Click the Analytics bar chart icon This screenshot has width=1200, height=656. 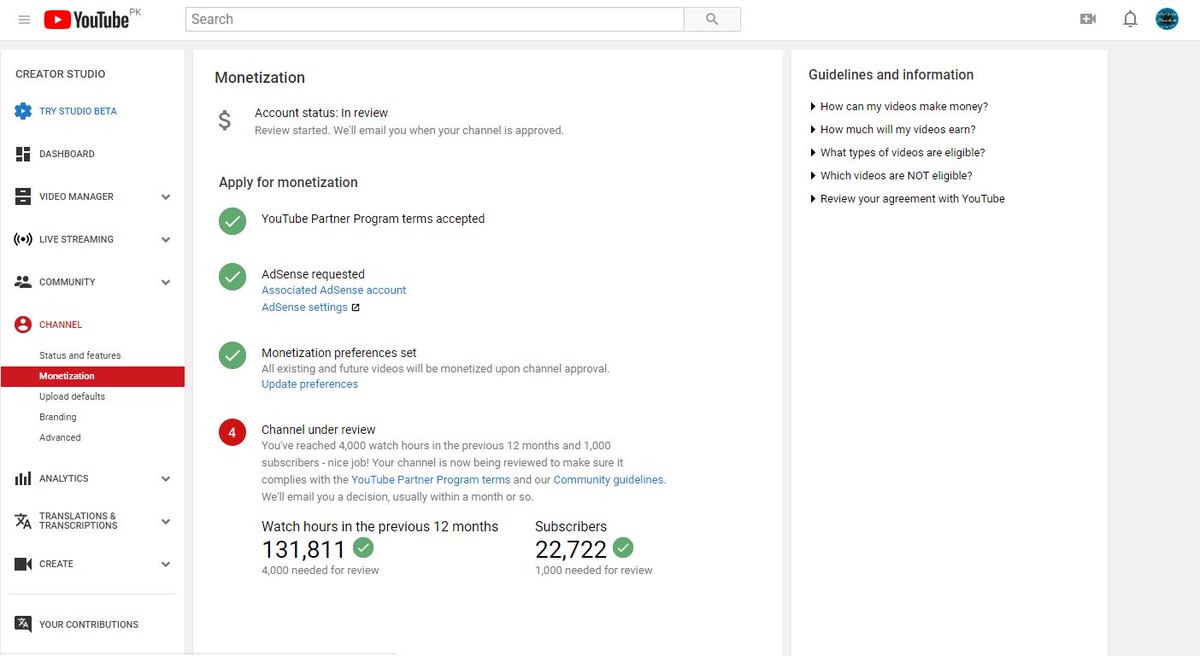coord(23,479)
